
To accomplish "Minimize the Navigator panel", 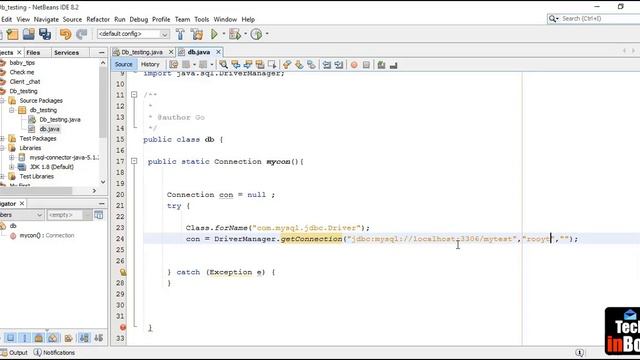I will pyautogui.click(x=101, y=203).
